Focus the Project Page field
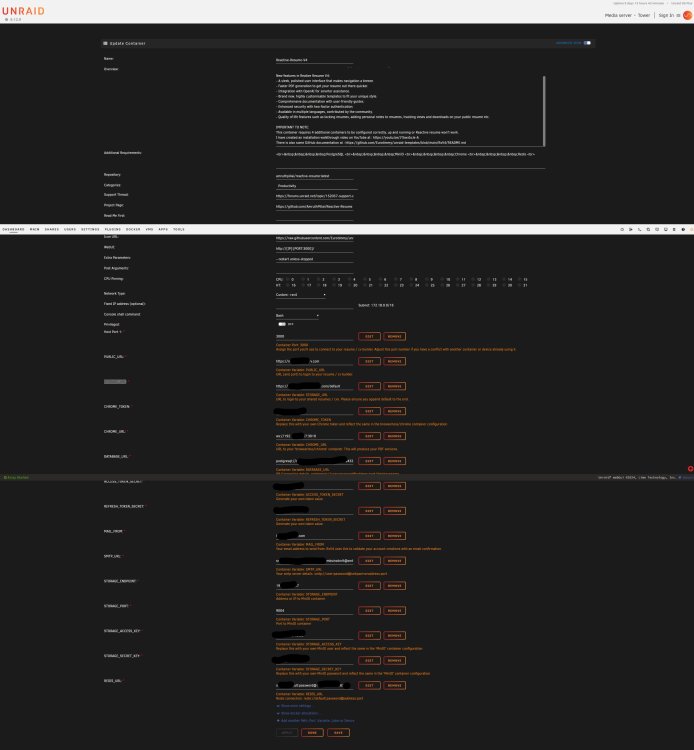The width and height of the screenshot is (694, 750). click(x=314, y=207)
